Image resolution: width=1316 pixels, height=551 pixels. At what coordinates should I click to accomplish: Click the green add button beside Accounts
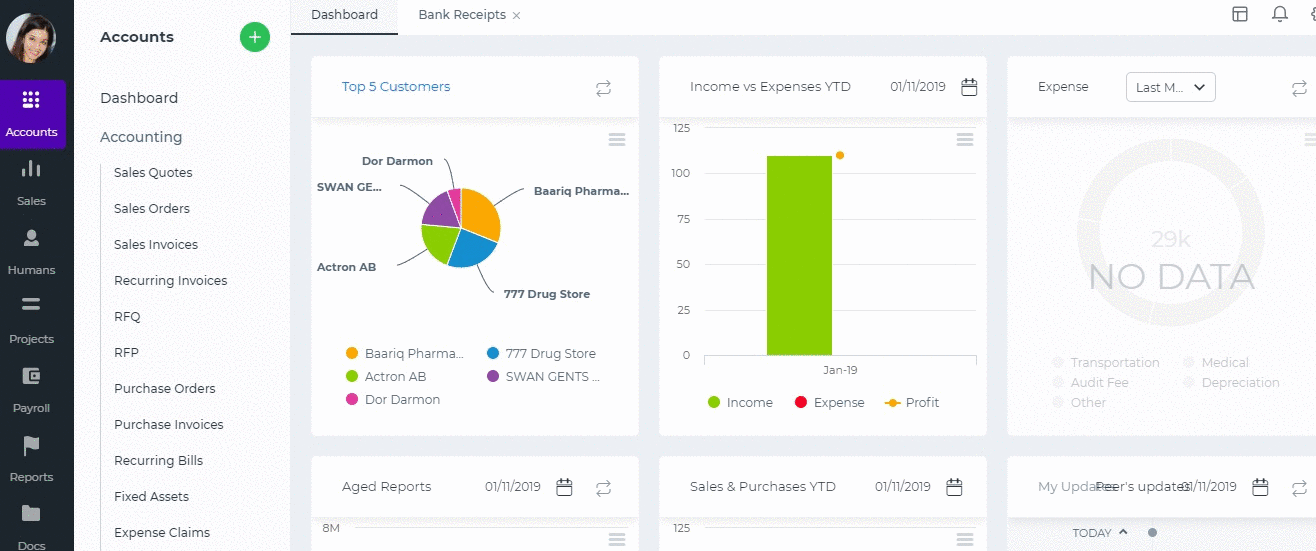[255, 37]
